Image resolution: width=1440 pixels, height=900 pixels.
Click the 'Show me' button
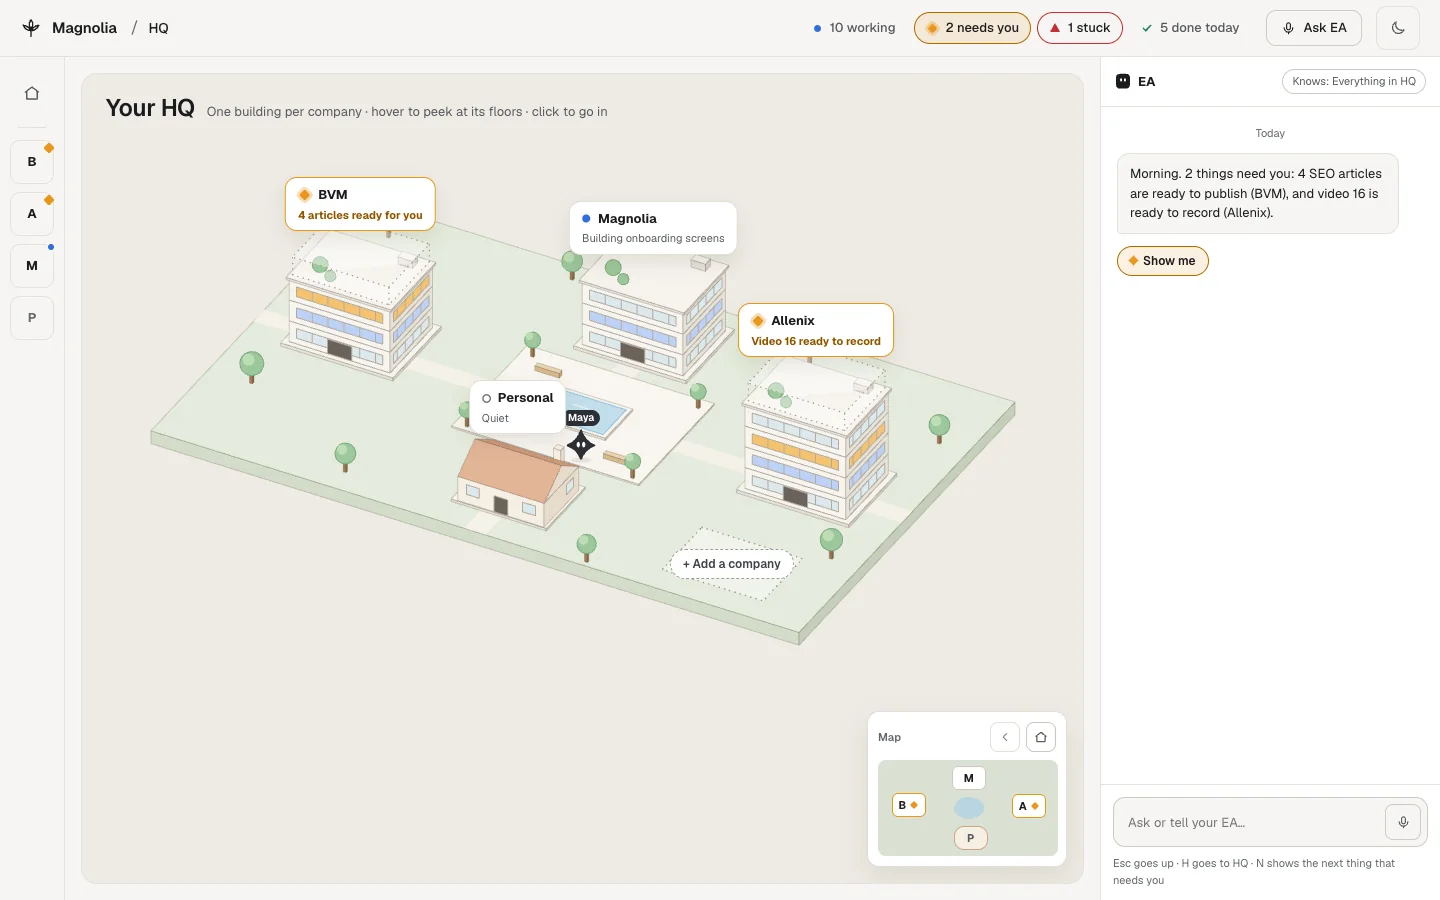coord(1162,261)
